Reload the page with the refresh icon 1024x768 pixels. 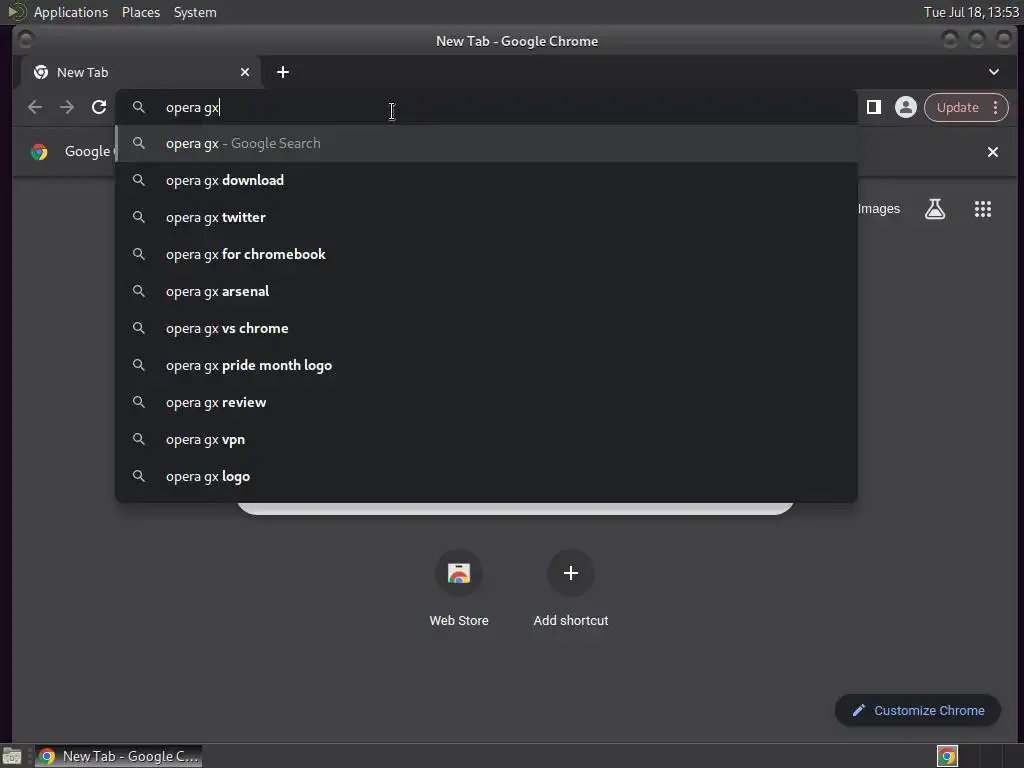click(x=99, y=107)
